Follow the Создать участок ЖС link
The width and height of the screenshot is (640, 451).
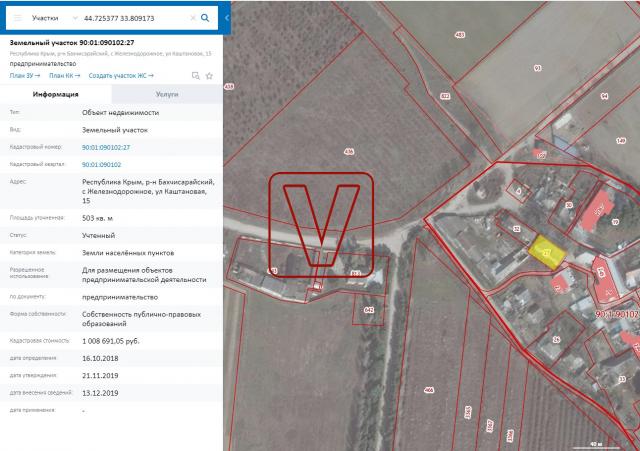(x=121, y=76)
